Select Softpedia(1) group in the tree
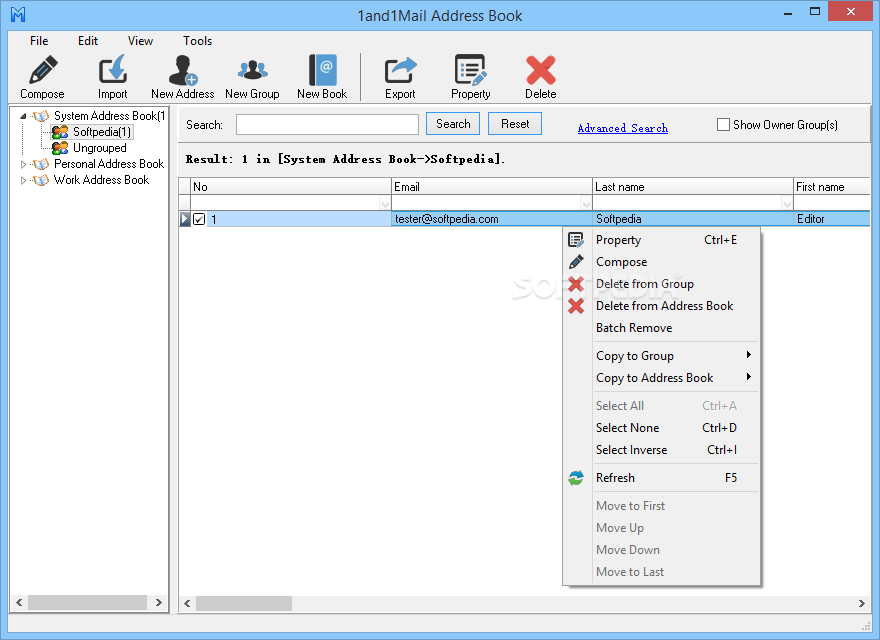This screenshot has height=640, width=880. (x=102, y=132)
